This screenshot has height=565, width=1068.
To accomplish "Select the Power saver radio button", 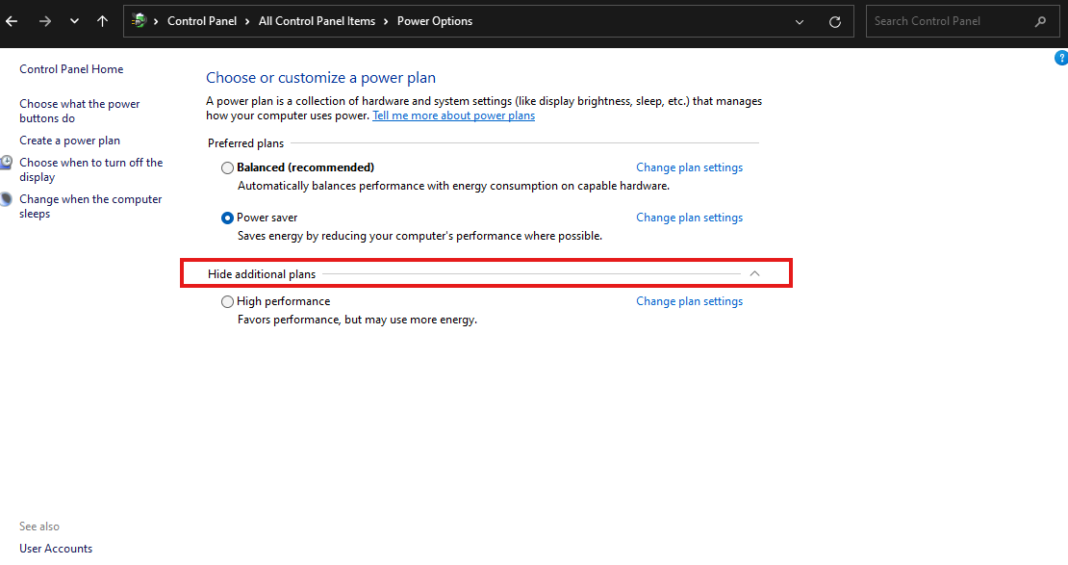I will (x=227, y=218).
